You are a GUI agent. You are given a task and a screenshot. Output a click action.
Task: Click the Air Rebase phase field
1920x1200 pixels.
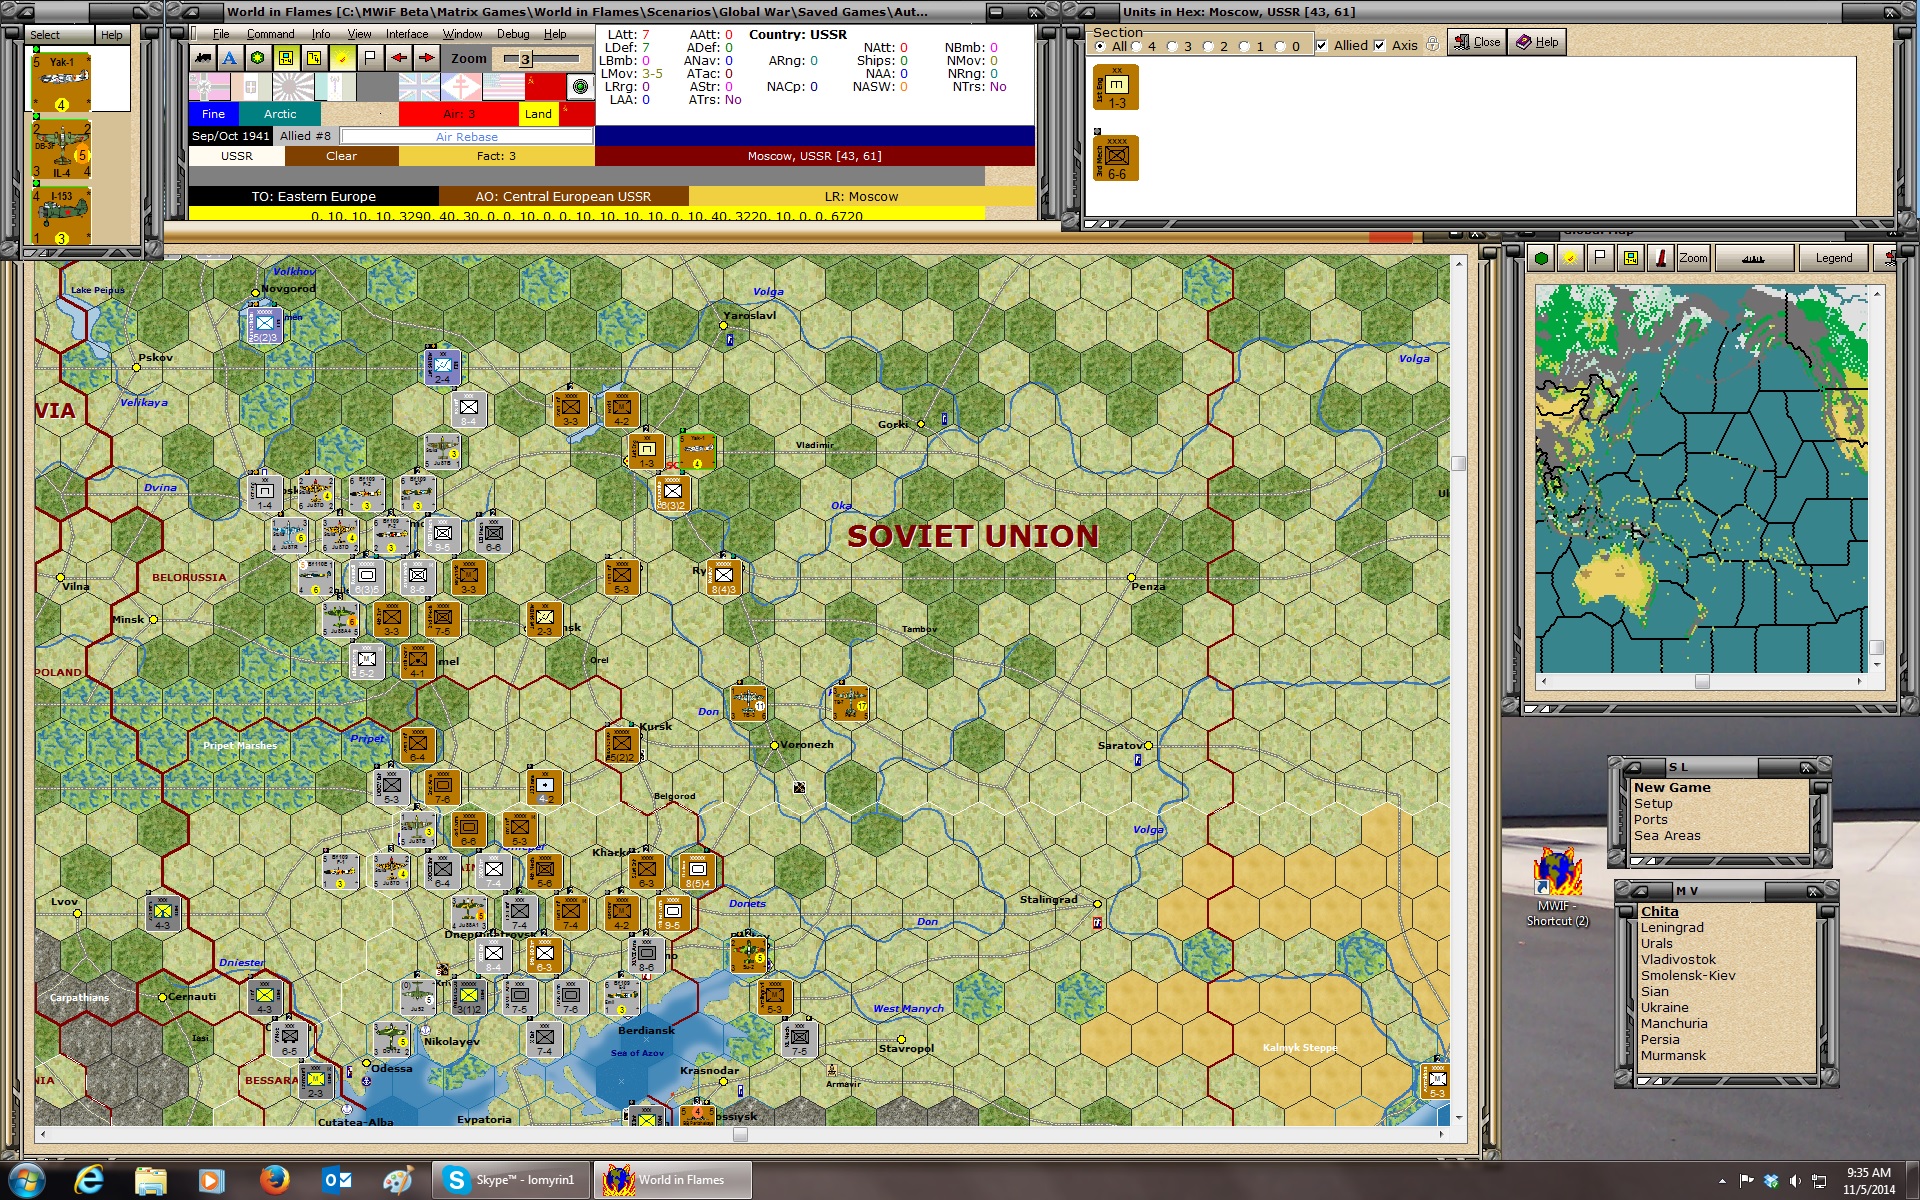466,136
